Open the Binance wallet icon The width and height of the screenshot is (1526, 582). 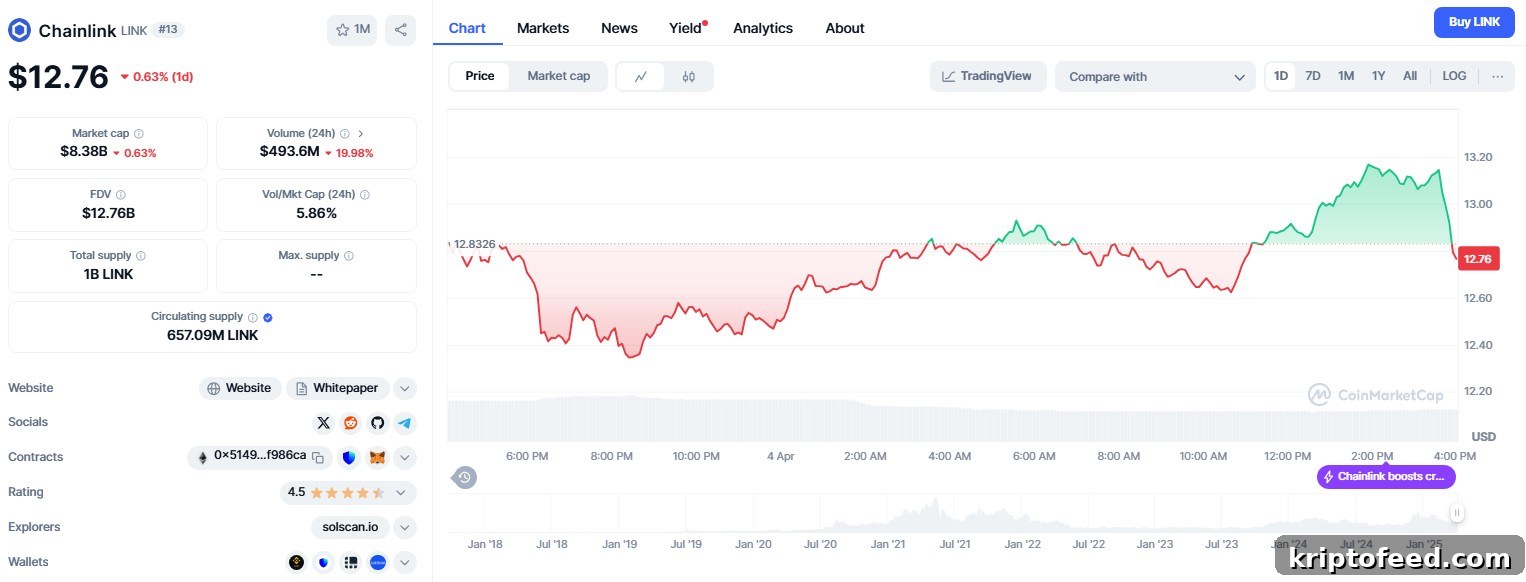[x=296, y=563]
